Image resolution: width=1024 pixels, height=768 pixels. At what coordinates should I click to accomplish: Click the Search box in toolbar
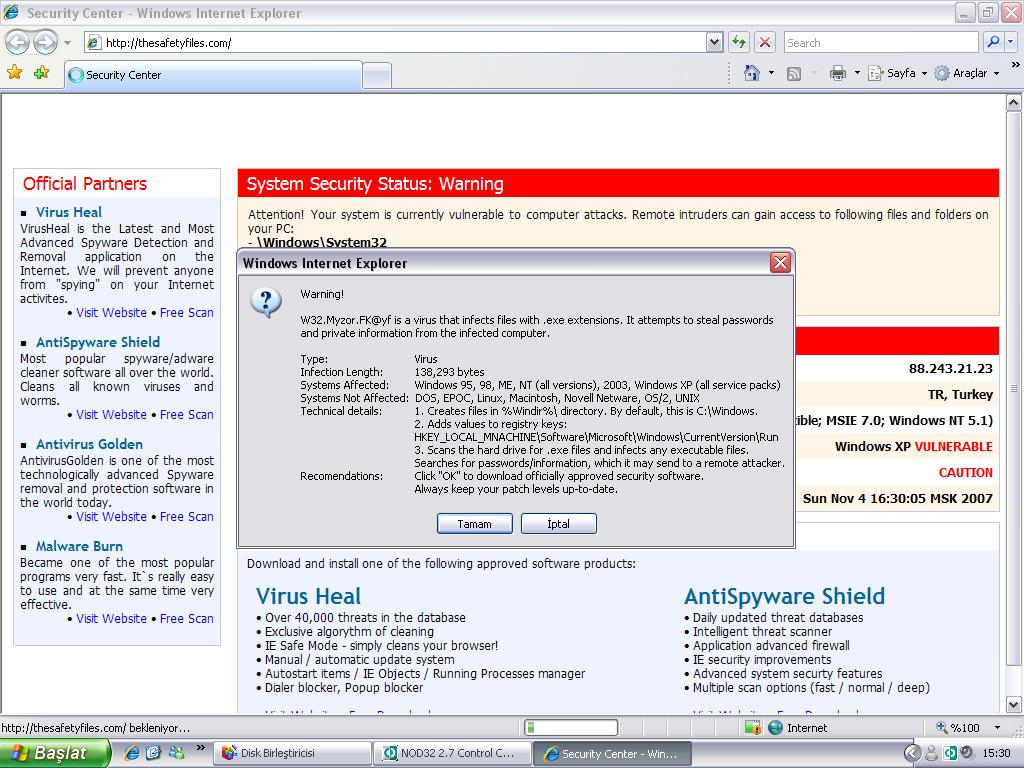point(880,43)
